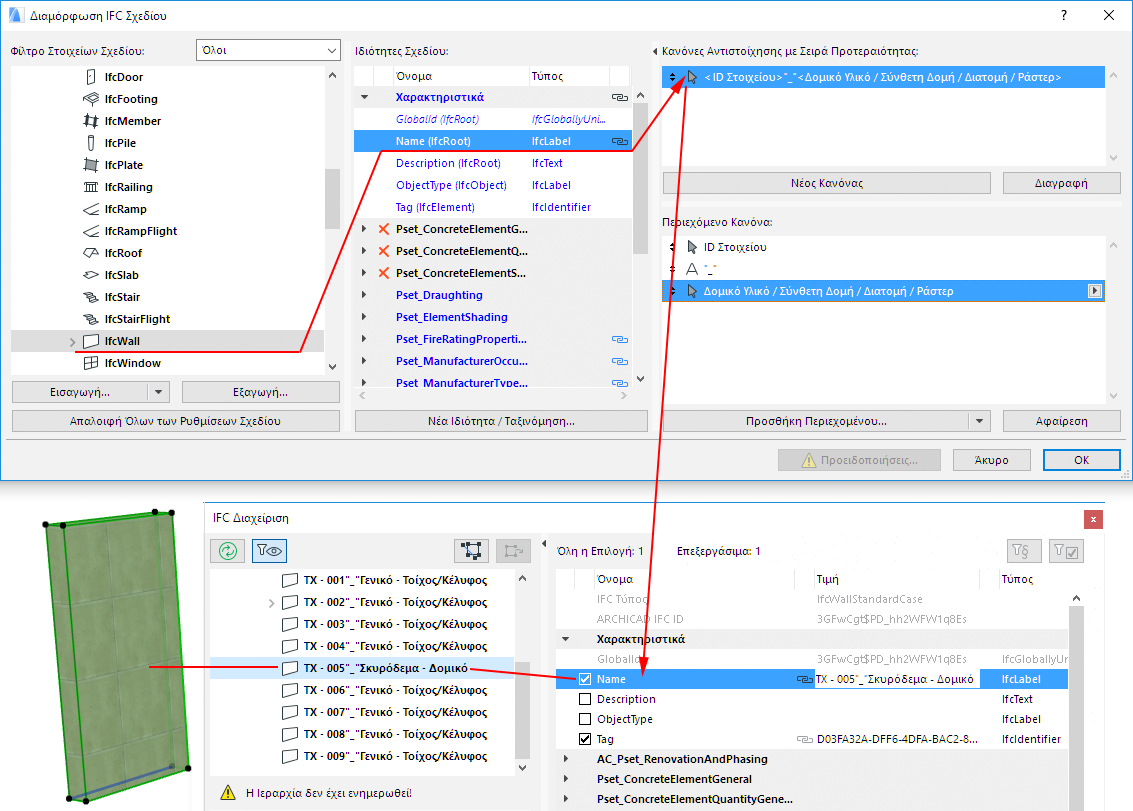
Task: Select the IfcRoof element icon
Action: [91, 253]
